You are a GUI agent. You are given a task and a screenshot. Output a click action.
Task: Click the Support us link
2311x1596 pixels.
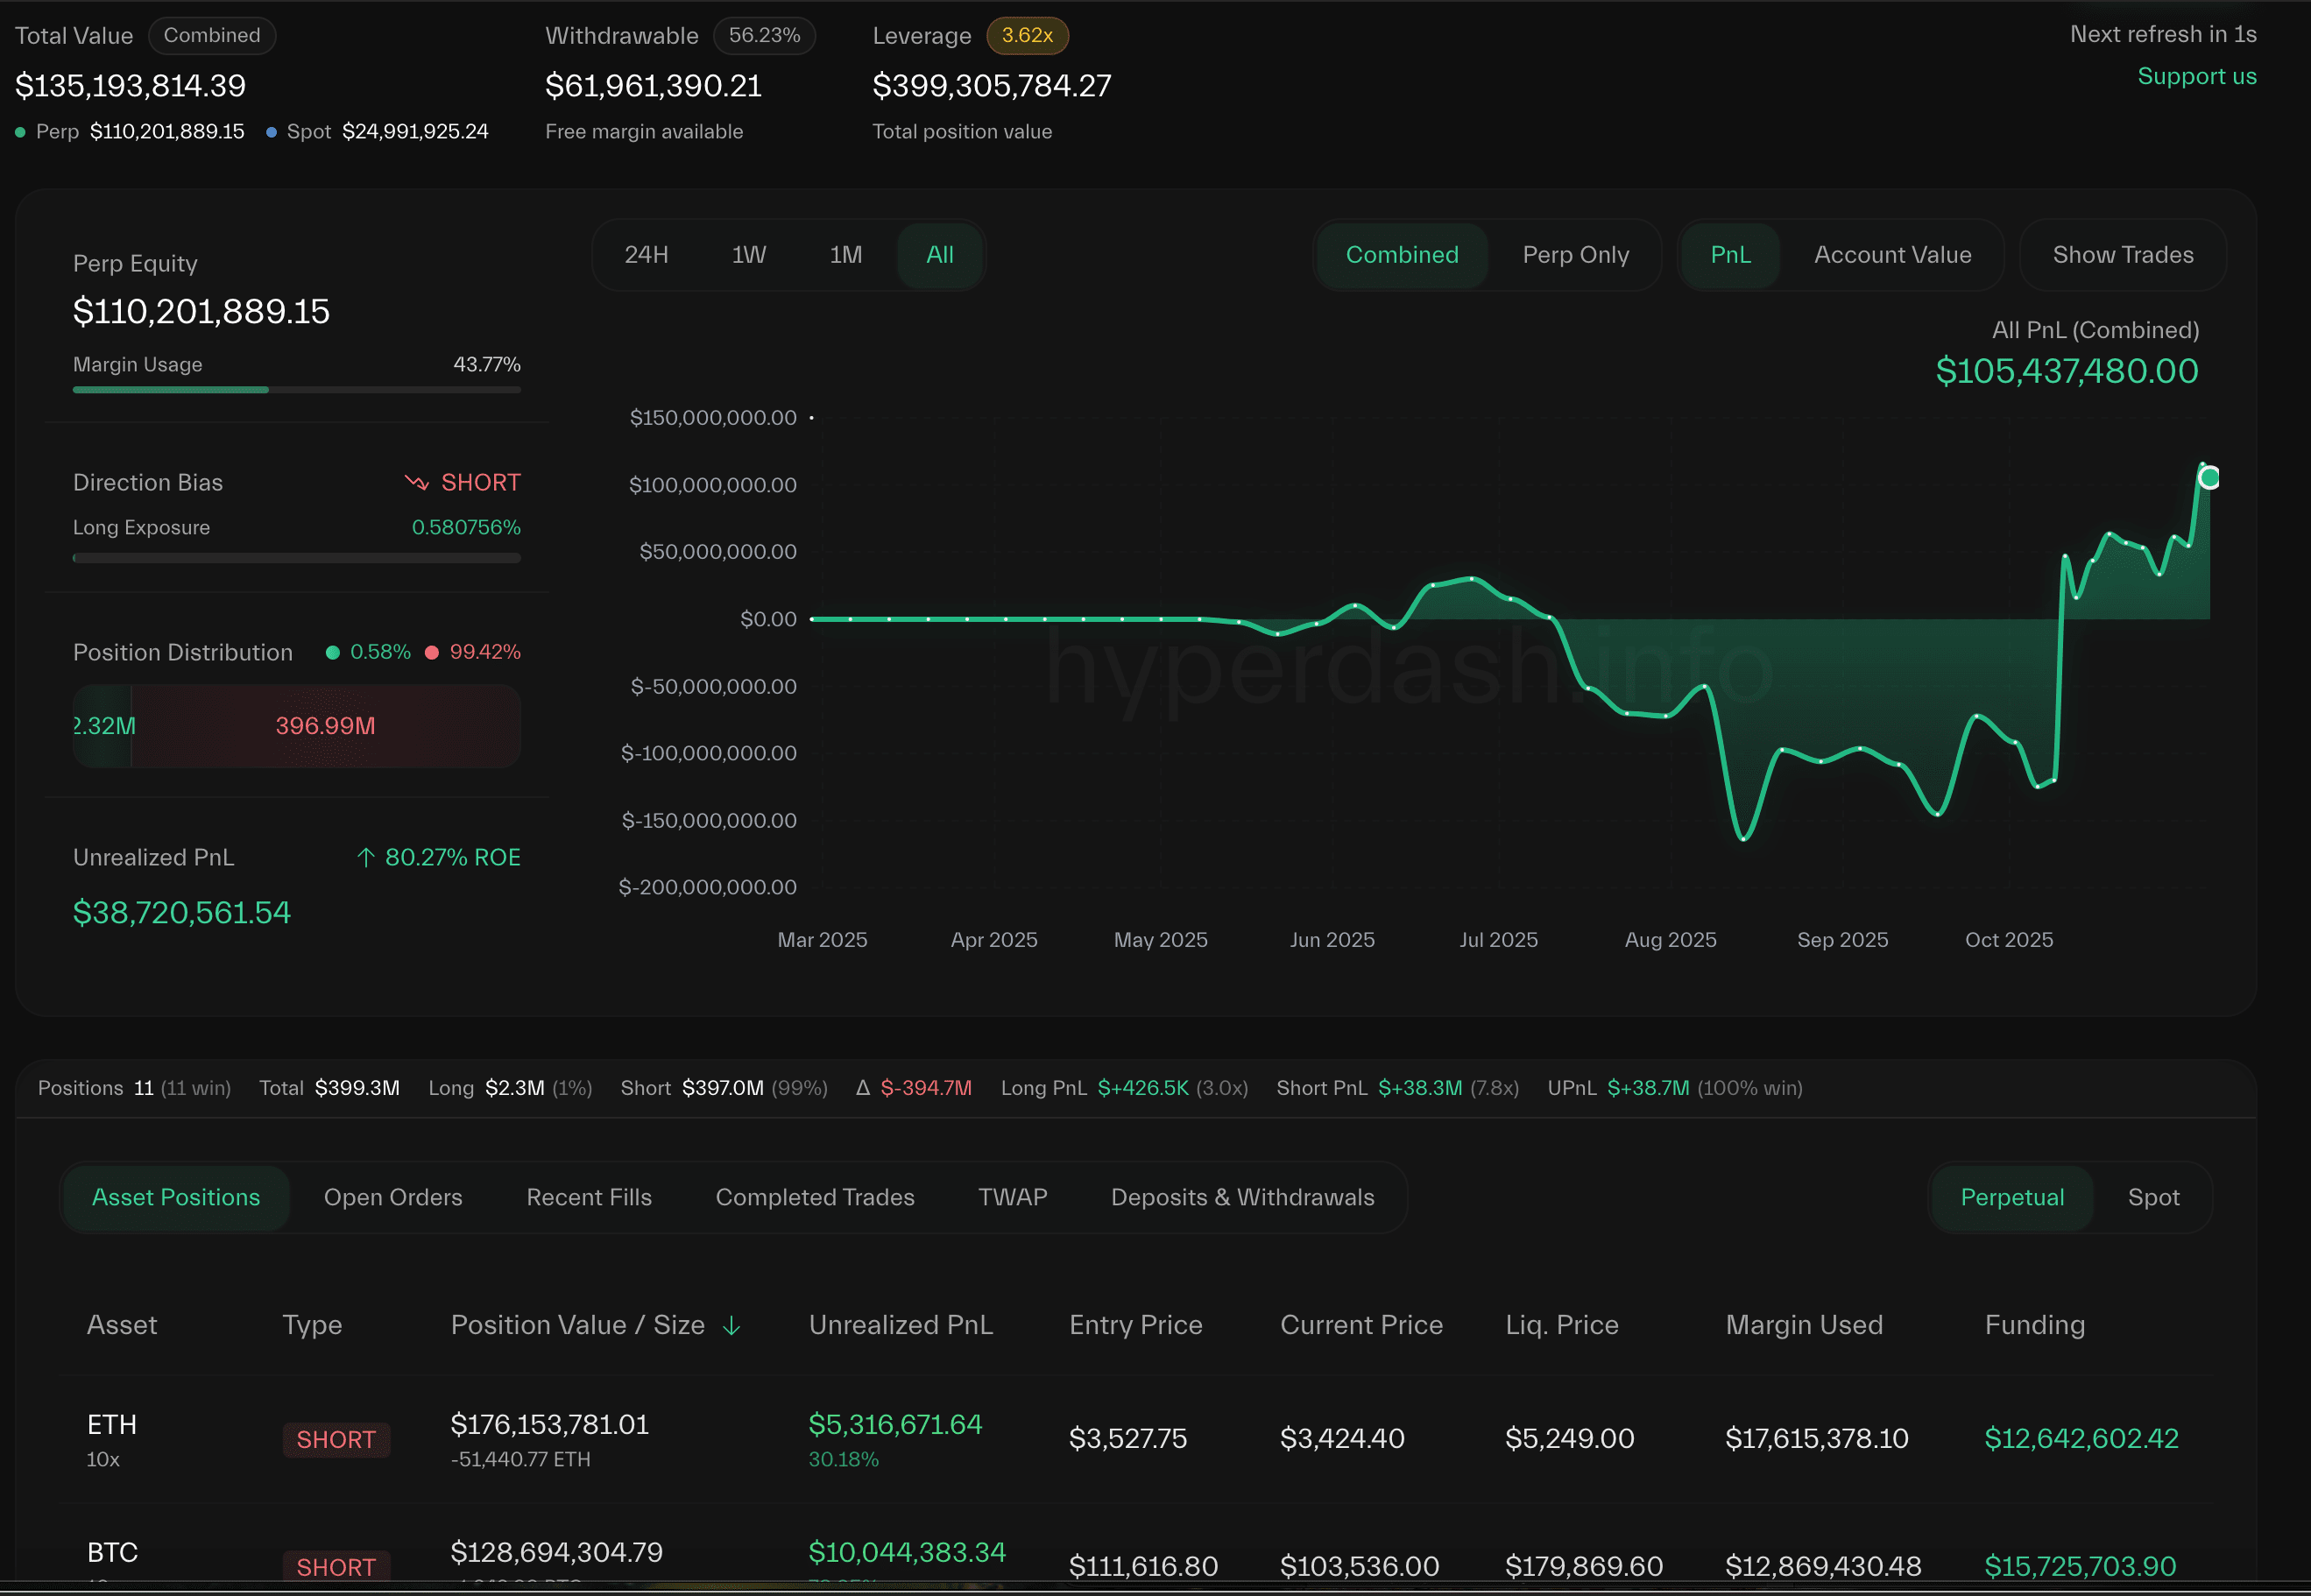[x=2196, y=77]
